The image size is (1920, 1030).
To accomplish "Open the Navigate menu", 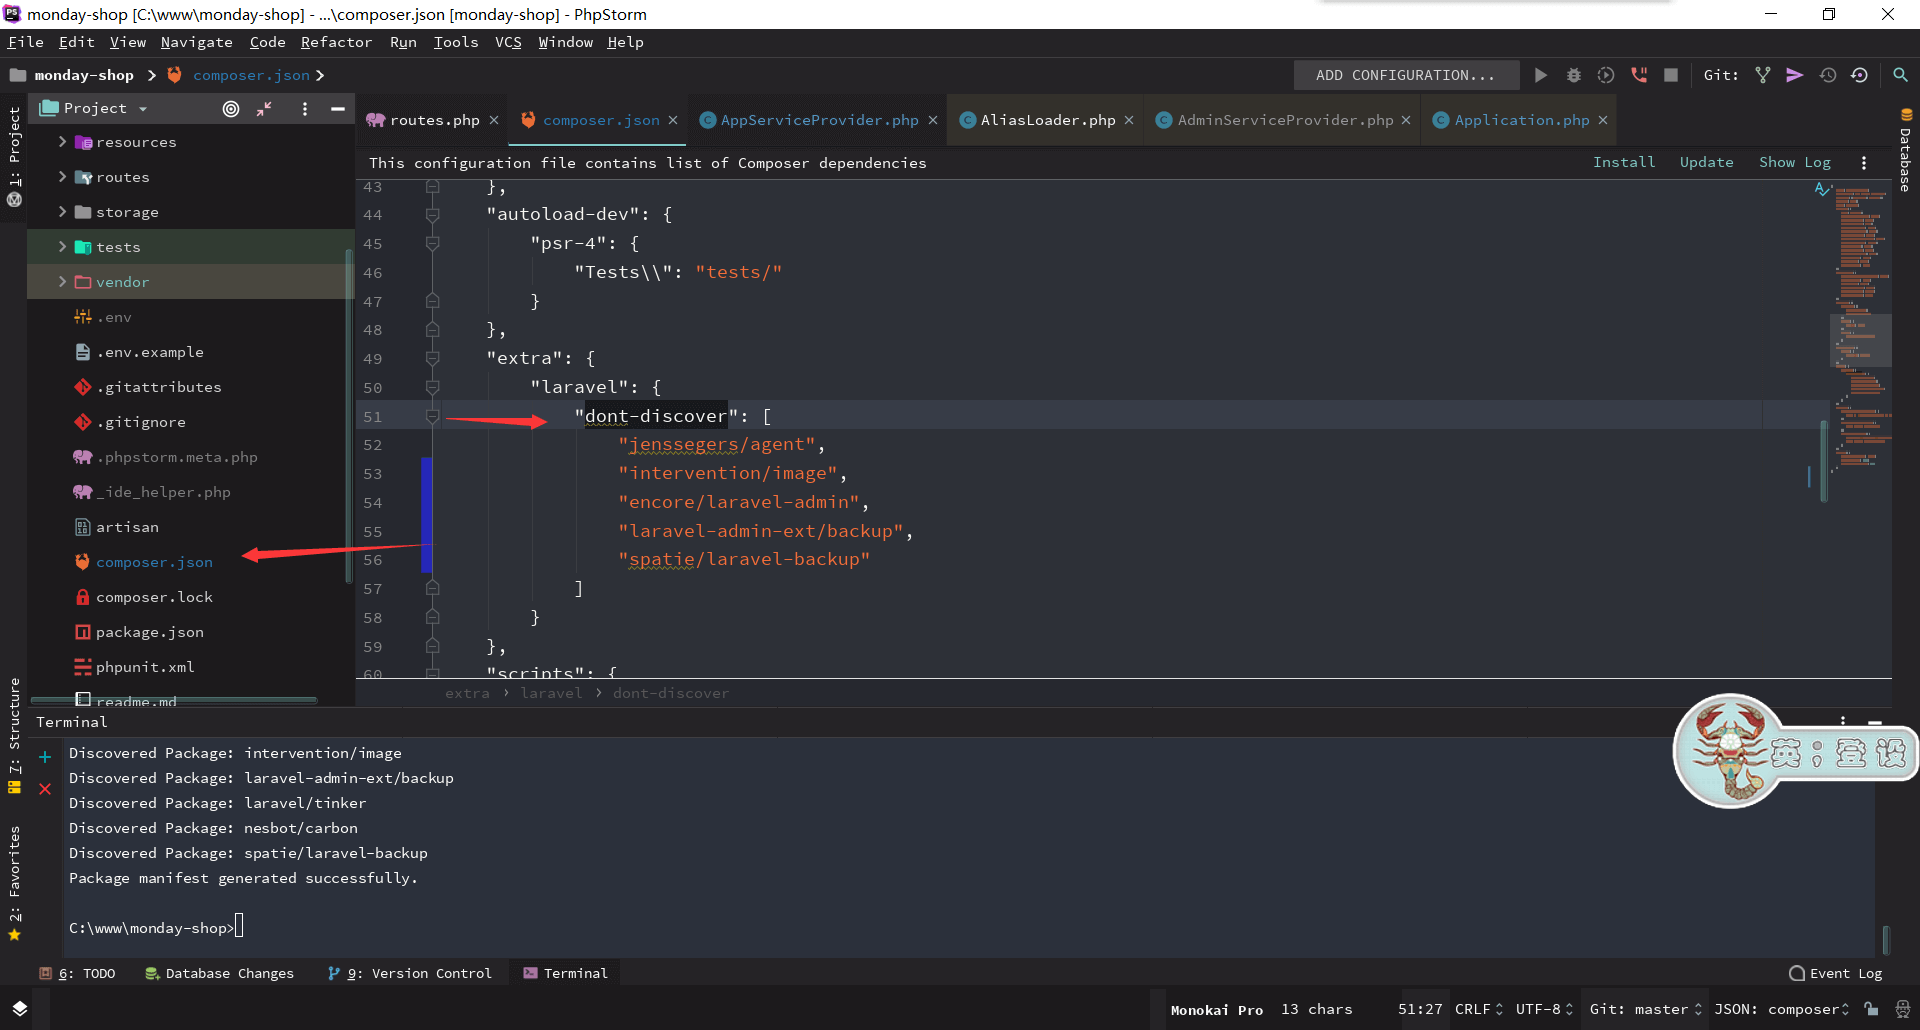I will 196,42.
